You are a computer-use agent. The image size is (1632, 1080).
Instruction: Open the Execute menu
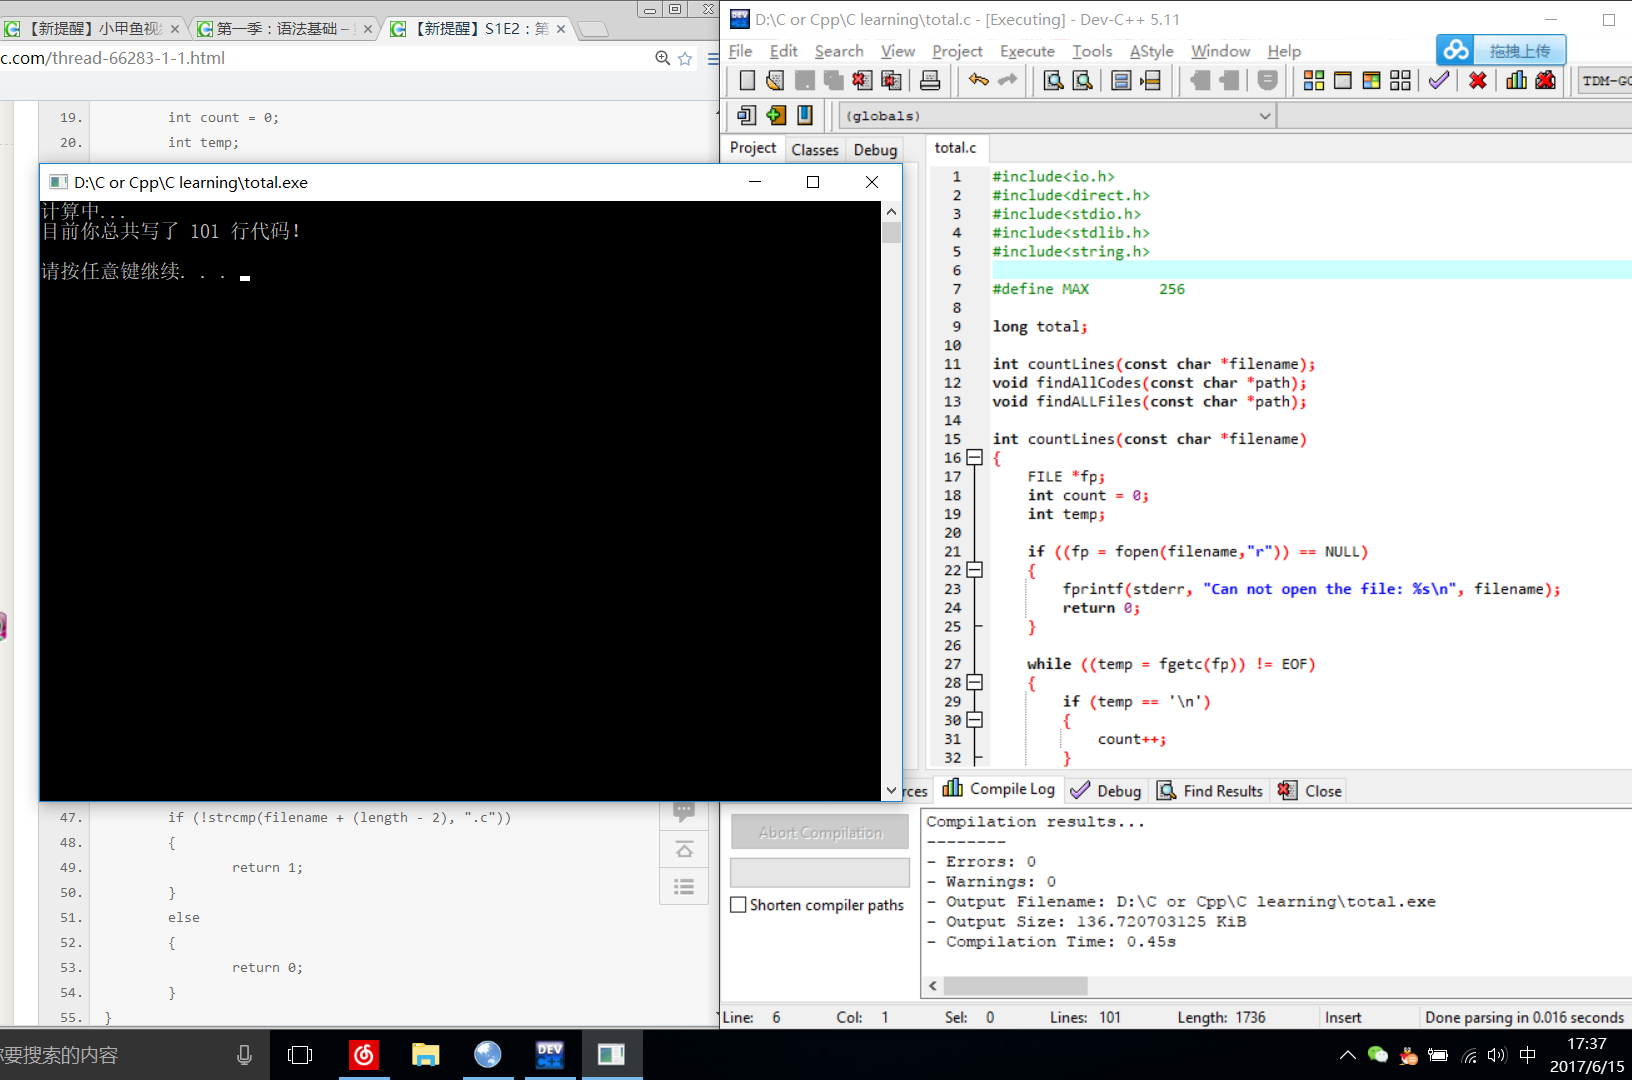click(x=1027, y=51)
